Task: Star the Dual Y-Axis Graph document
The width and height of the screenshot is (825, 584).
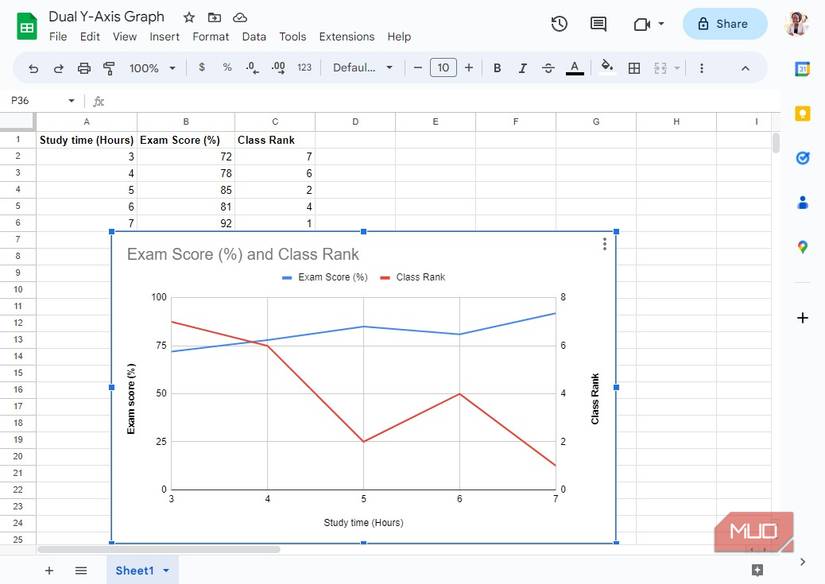Action: (187, 16)
